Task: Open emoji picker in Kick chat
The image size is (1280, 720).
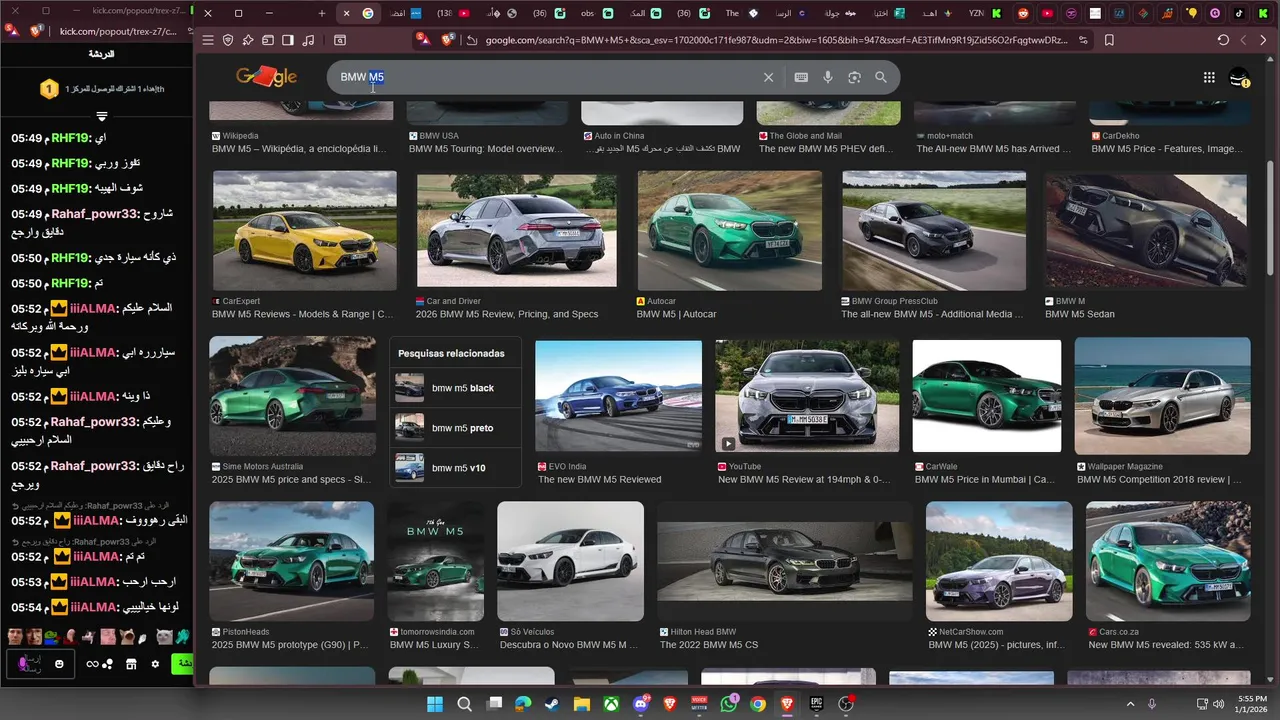Action: point(60,664)
